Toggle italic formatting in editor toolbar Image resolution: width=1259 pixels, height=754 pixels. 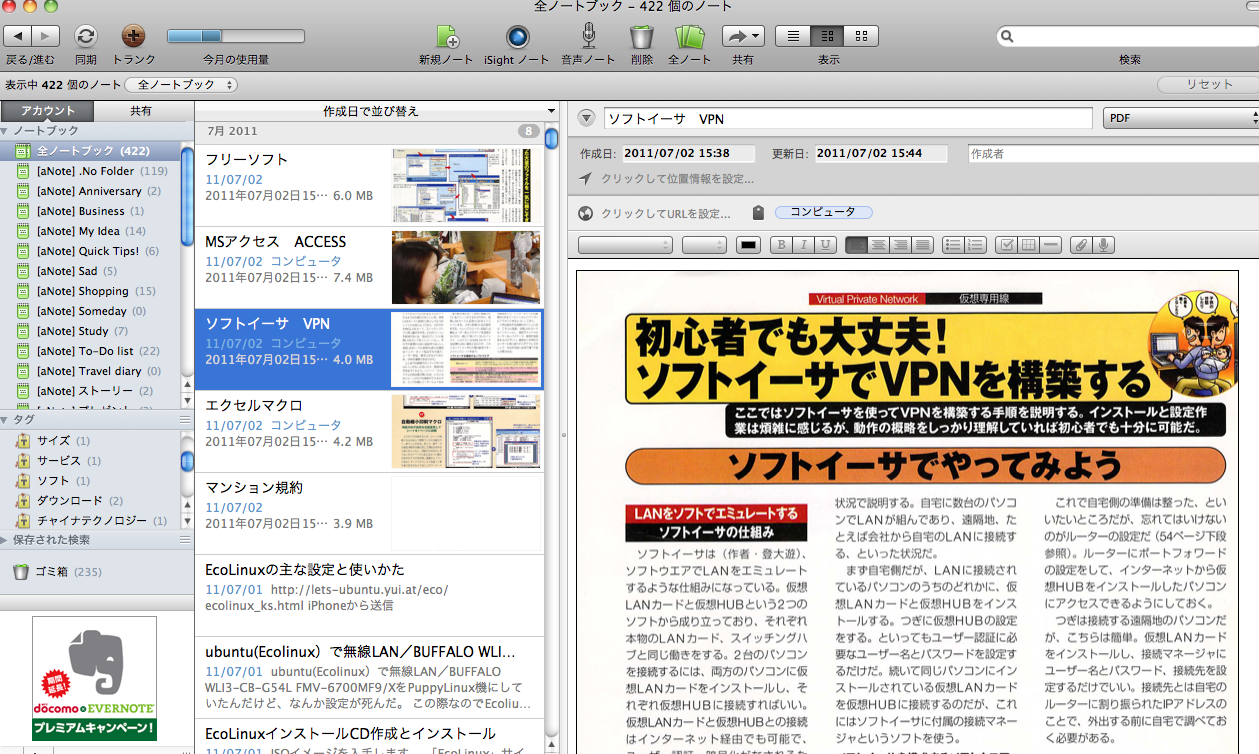[x=803, y=245]
